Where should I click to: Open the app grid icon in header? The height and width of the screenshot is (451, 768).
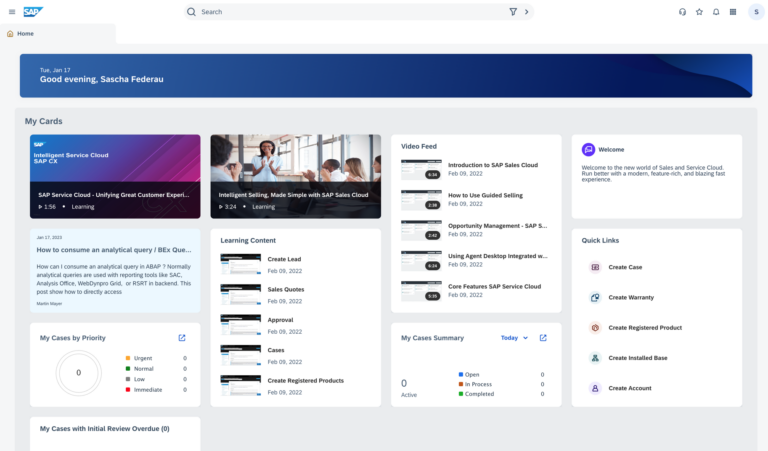coord(733,12)
